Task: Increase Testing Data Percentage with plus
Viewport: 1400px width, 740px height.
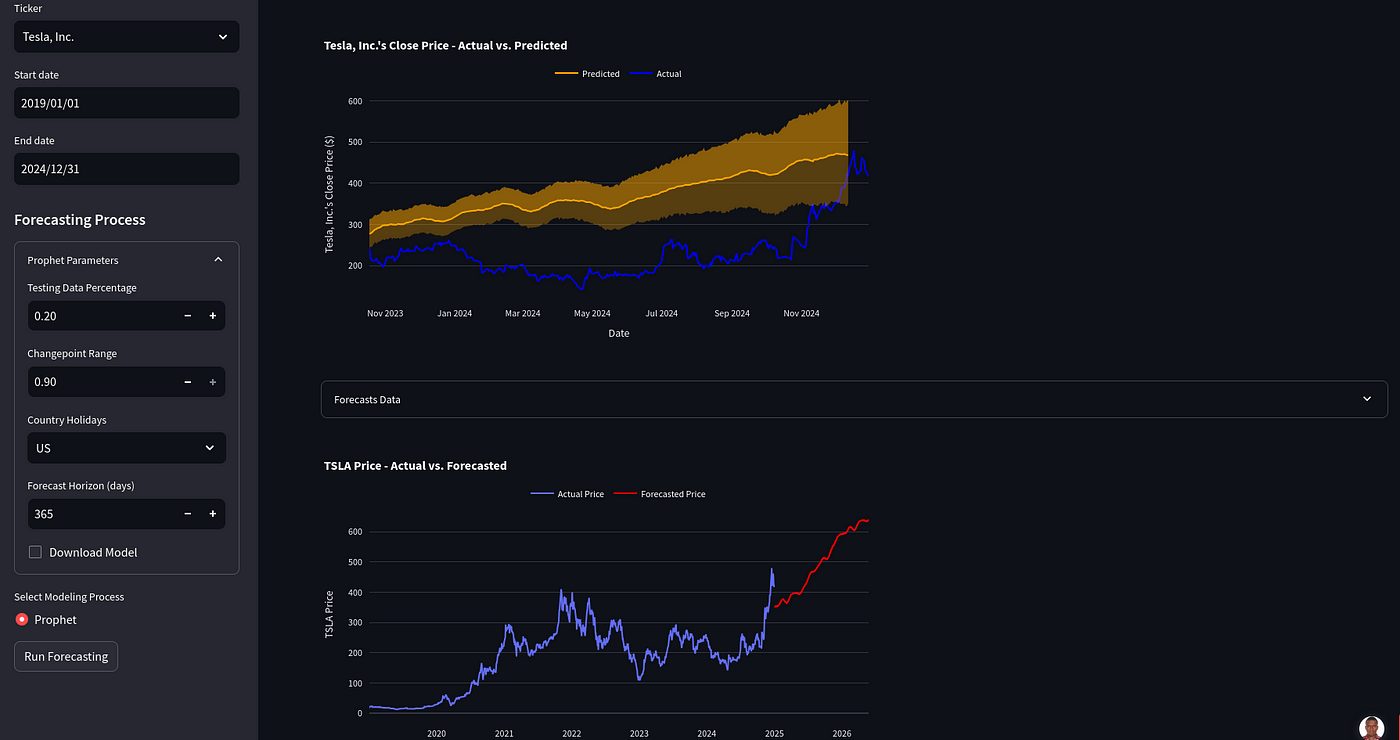Action: click(212, 316)
